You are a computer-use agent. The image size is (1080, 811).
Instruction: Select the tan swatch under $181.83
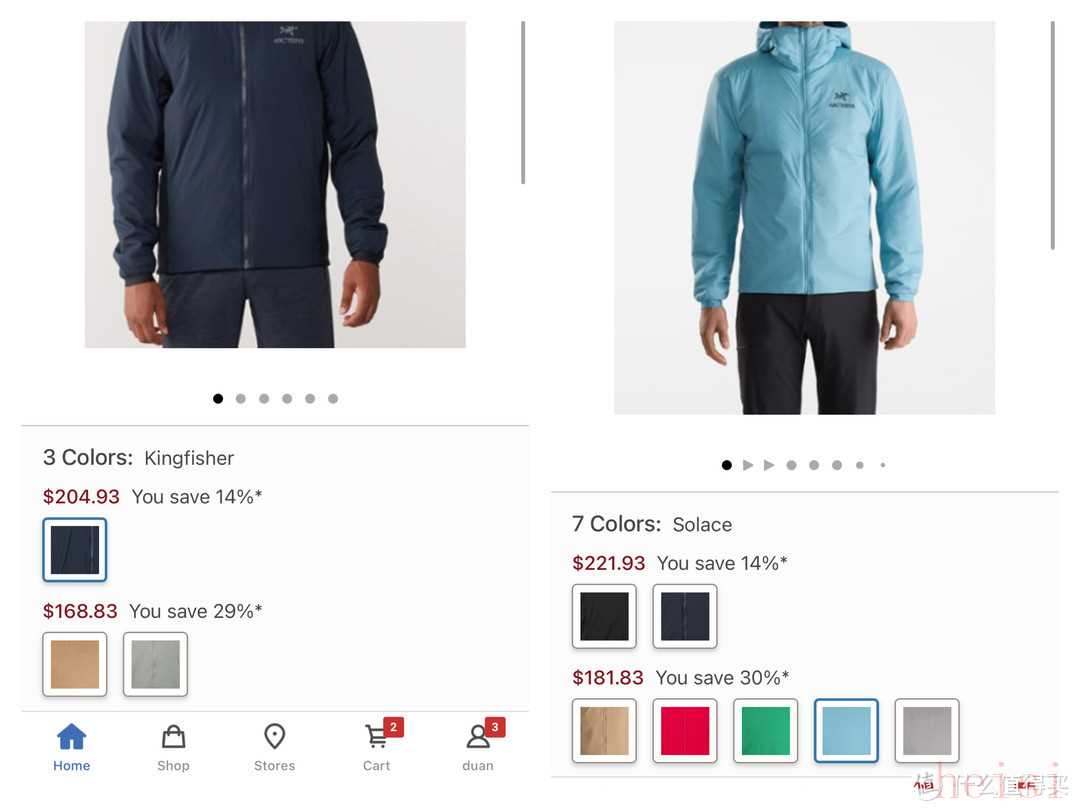coord(604,731)
